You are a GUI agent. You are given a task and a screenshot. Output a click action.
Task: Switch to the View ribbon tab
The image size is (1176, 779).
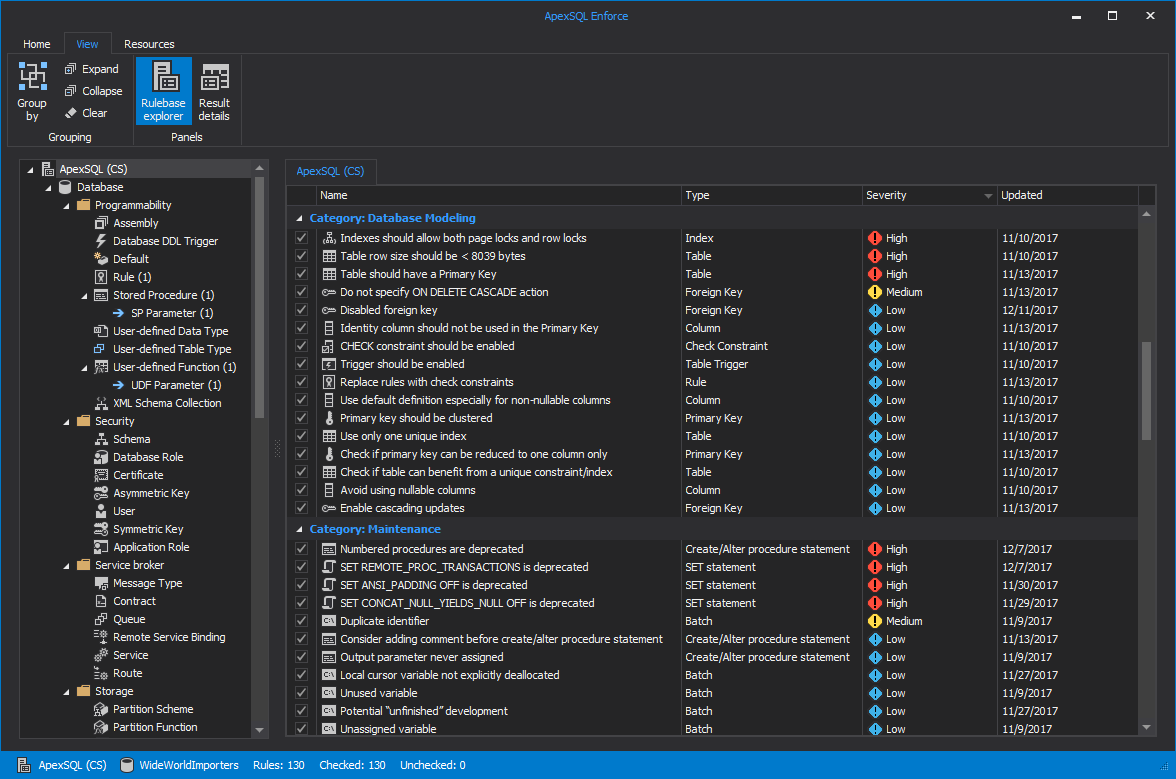point(87,44)
